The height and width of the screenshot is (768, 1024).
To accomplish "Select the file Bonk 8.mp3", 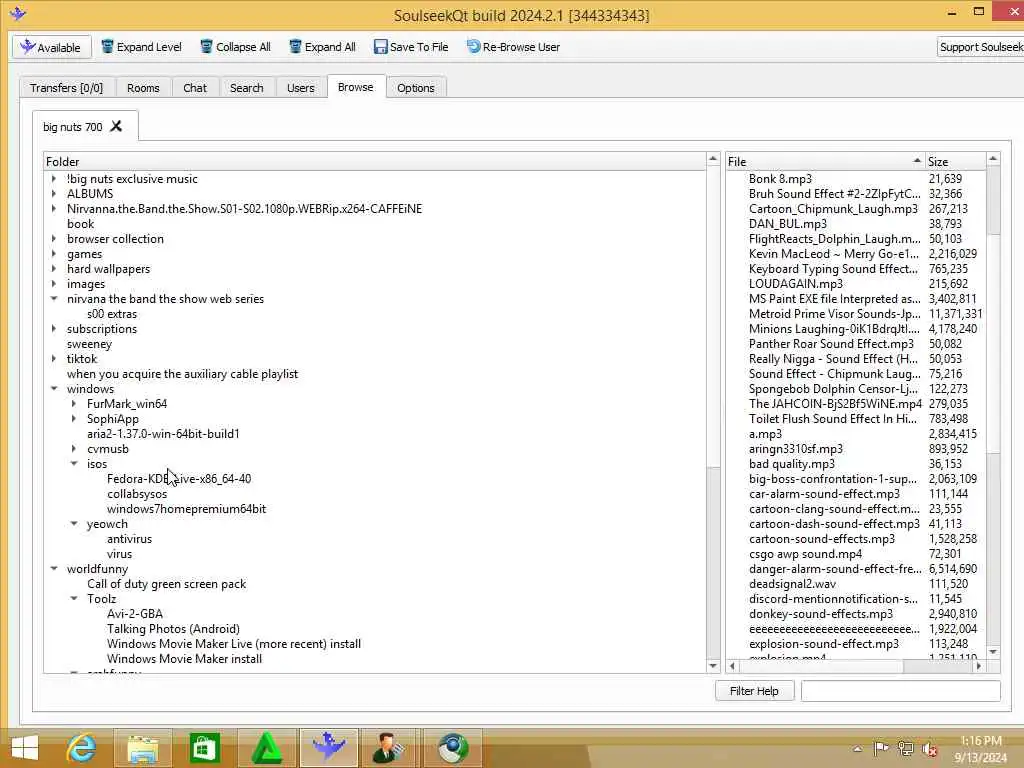I will pos(780,179).
